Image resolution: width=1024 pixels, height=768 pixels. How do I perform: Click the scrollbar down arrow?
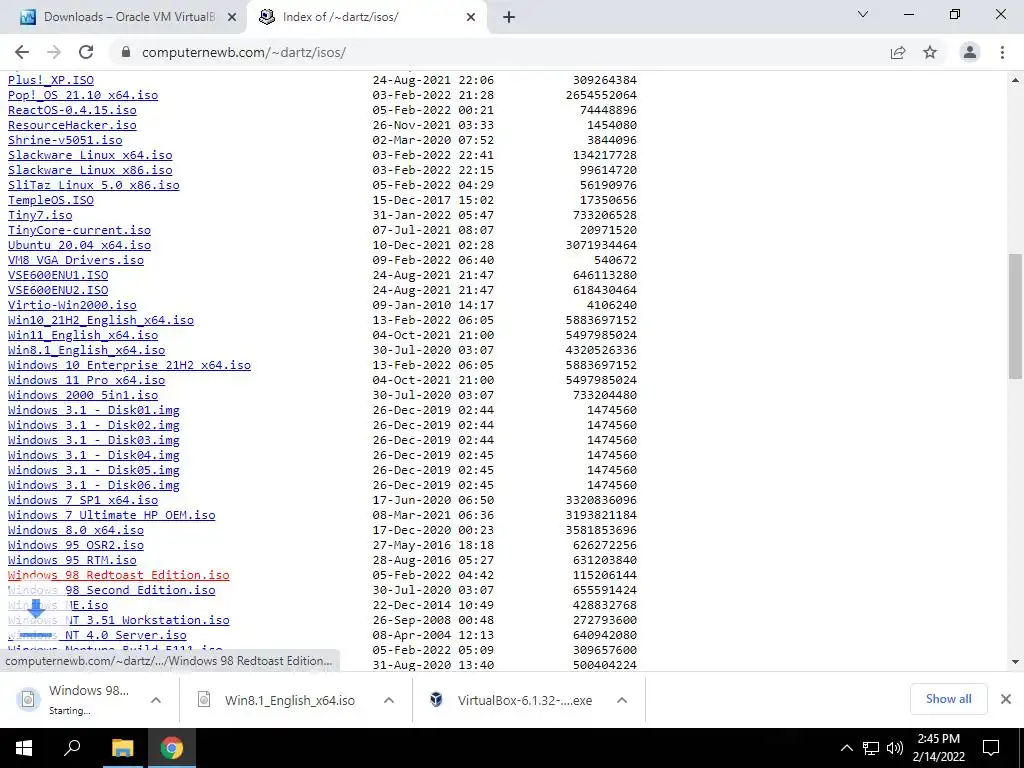coord(1015,662)
